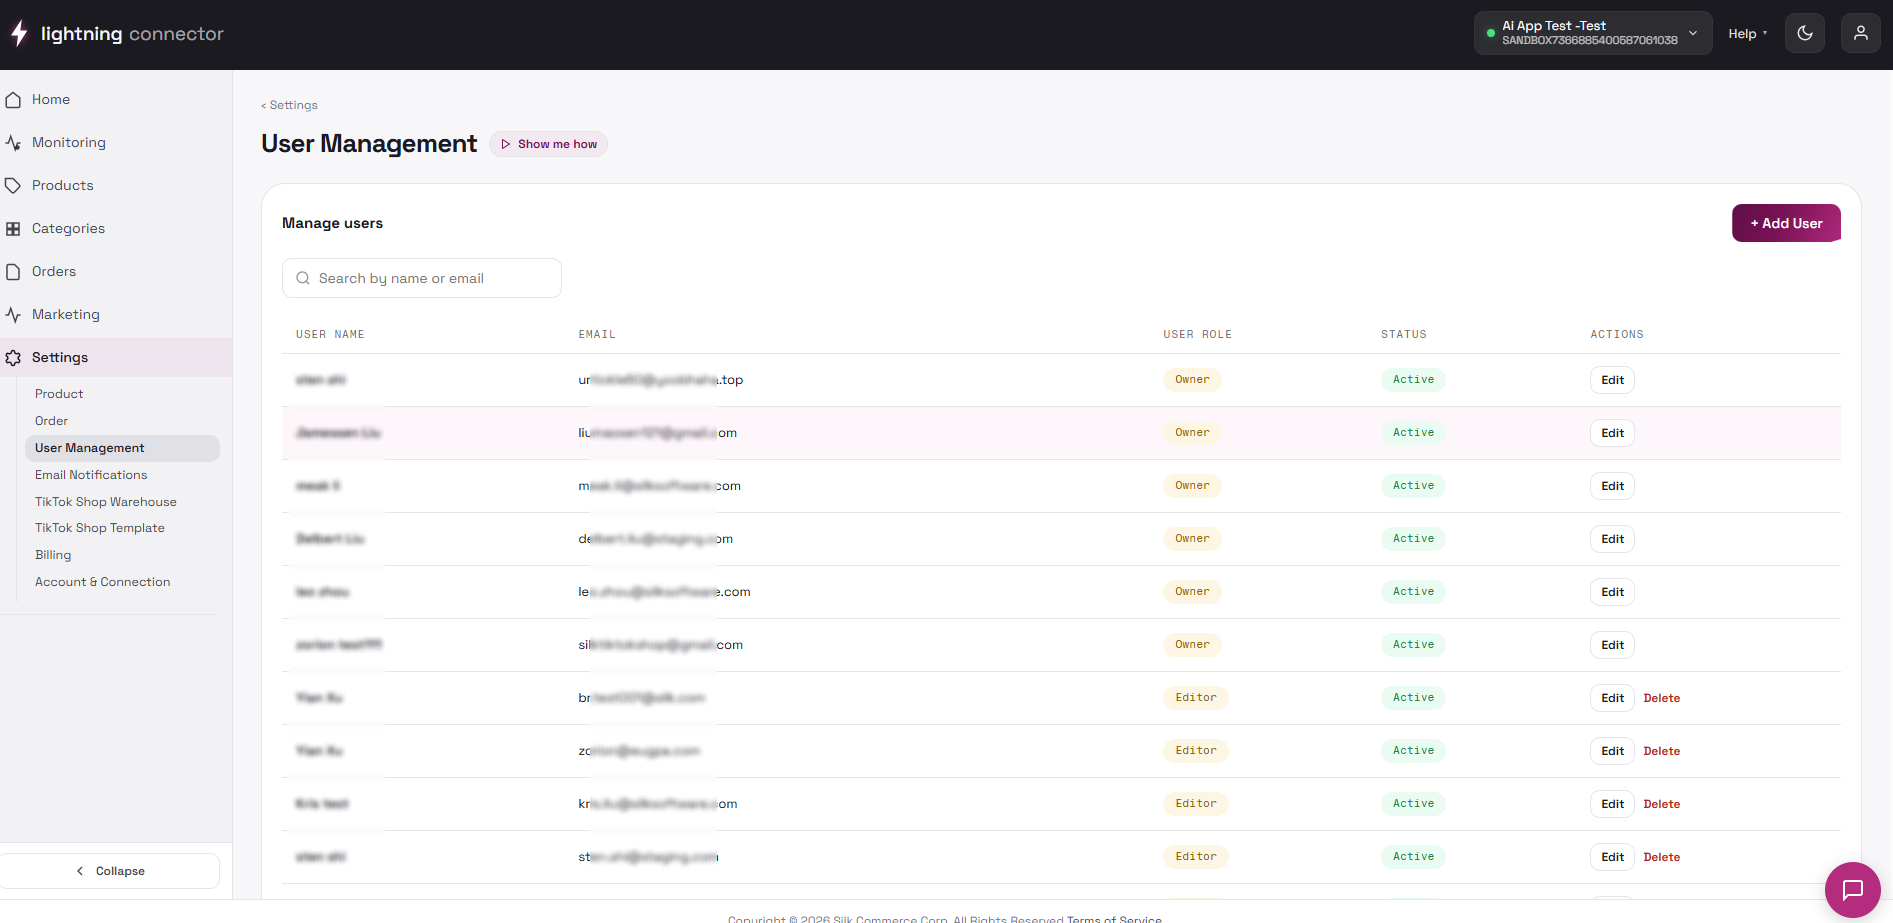
Task: Edit the Editor with email starting kr
Action: [x=1612, y=804]
